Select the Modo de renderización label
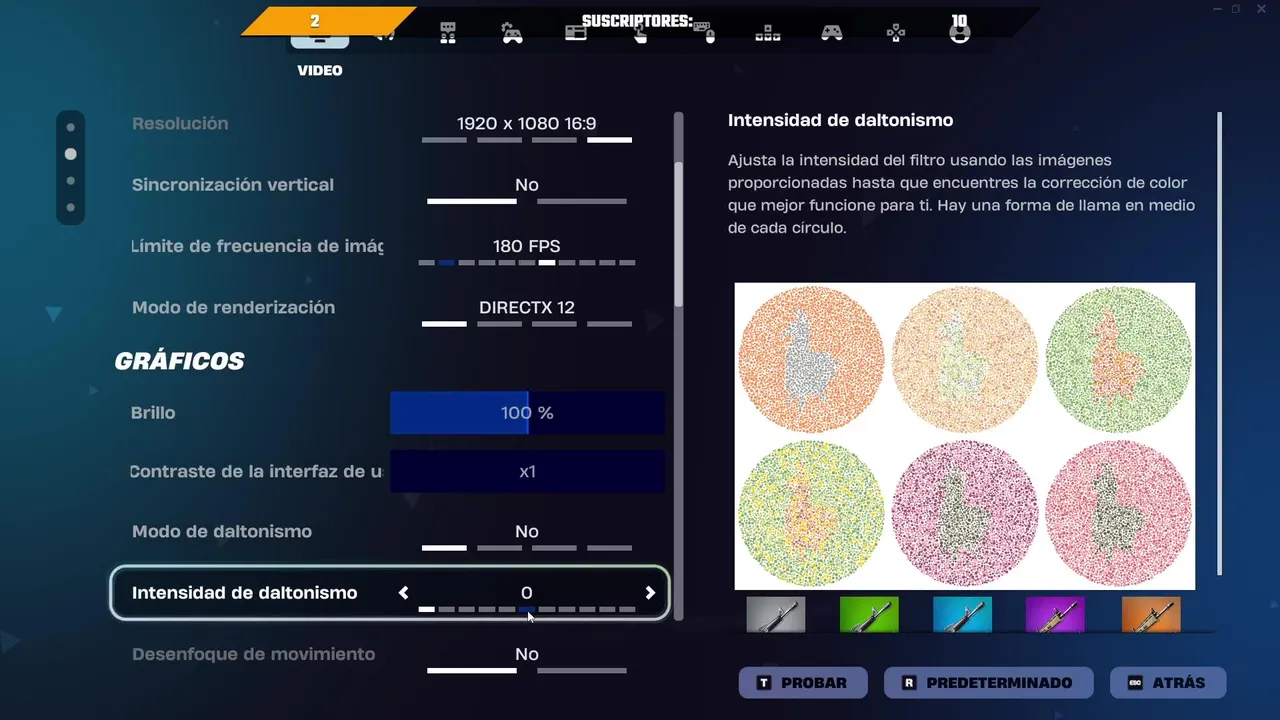 (233, 307)
